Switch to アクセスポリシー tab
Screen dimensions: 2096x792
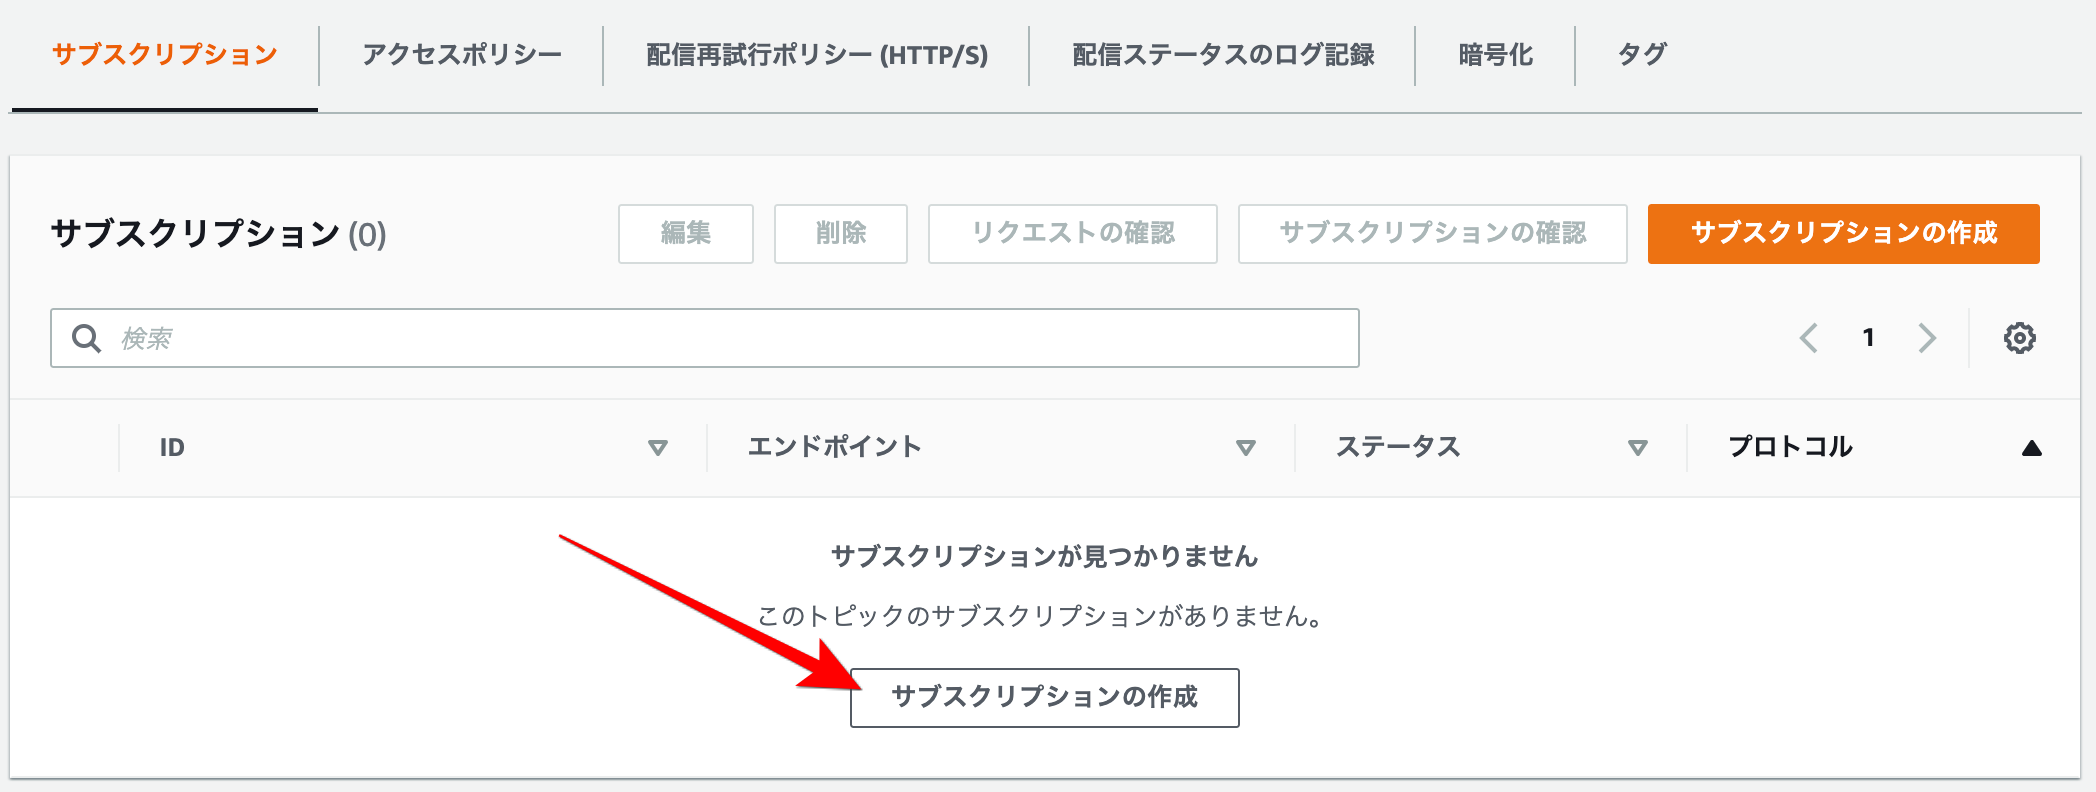[x=462, y=55]
